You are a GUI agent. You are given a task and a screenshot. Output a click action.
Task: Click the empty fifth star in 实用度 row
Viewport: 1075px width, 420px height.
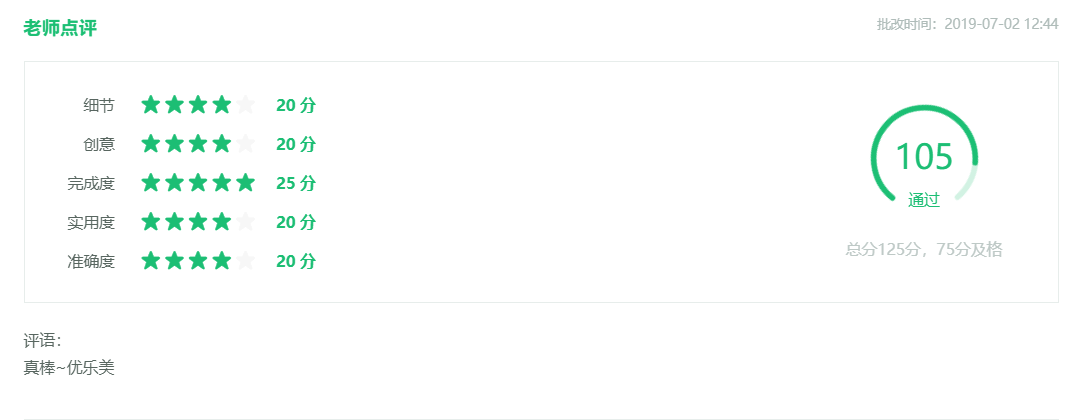click(x=245, y=222)
